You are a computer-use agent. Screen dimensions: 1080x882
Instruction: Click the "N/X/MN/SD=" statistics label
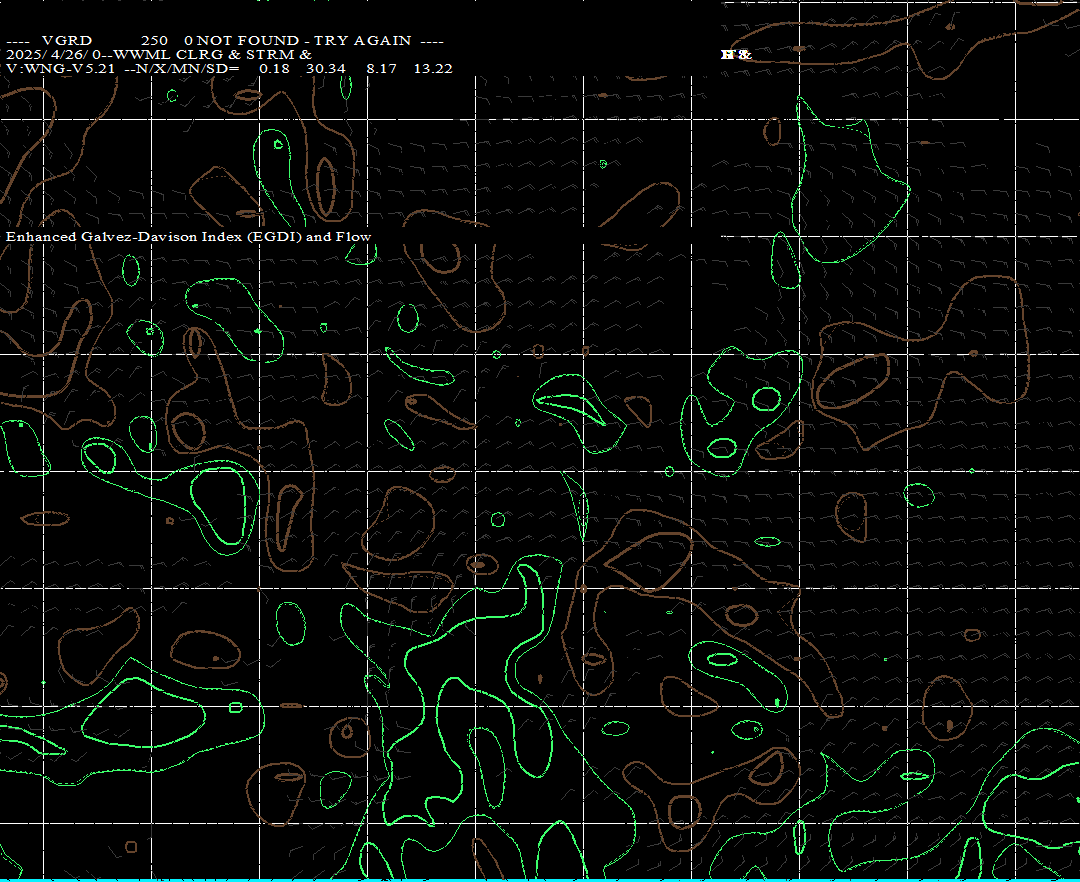pyautogui.click(x=187, y=69)
